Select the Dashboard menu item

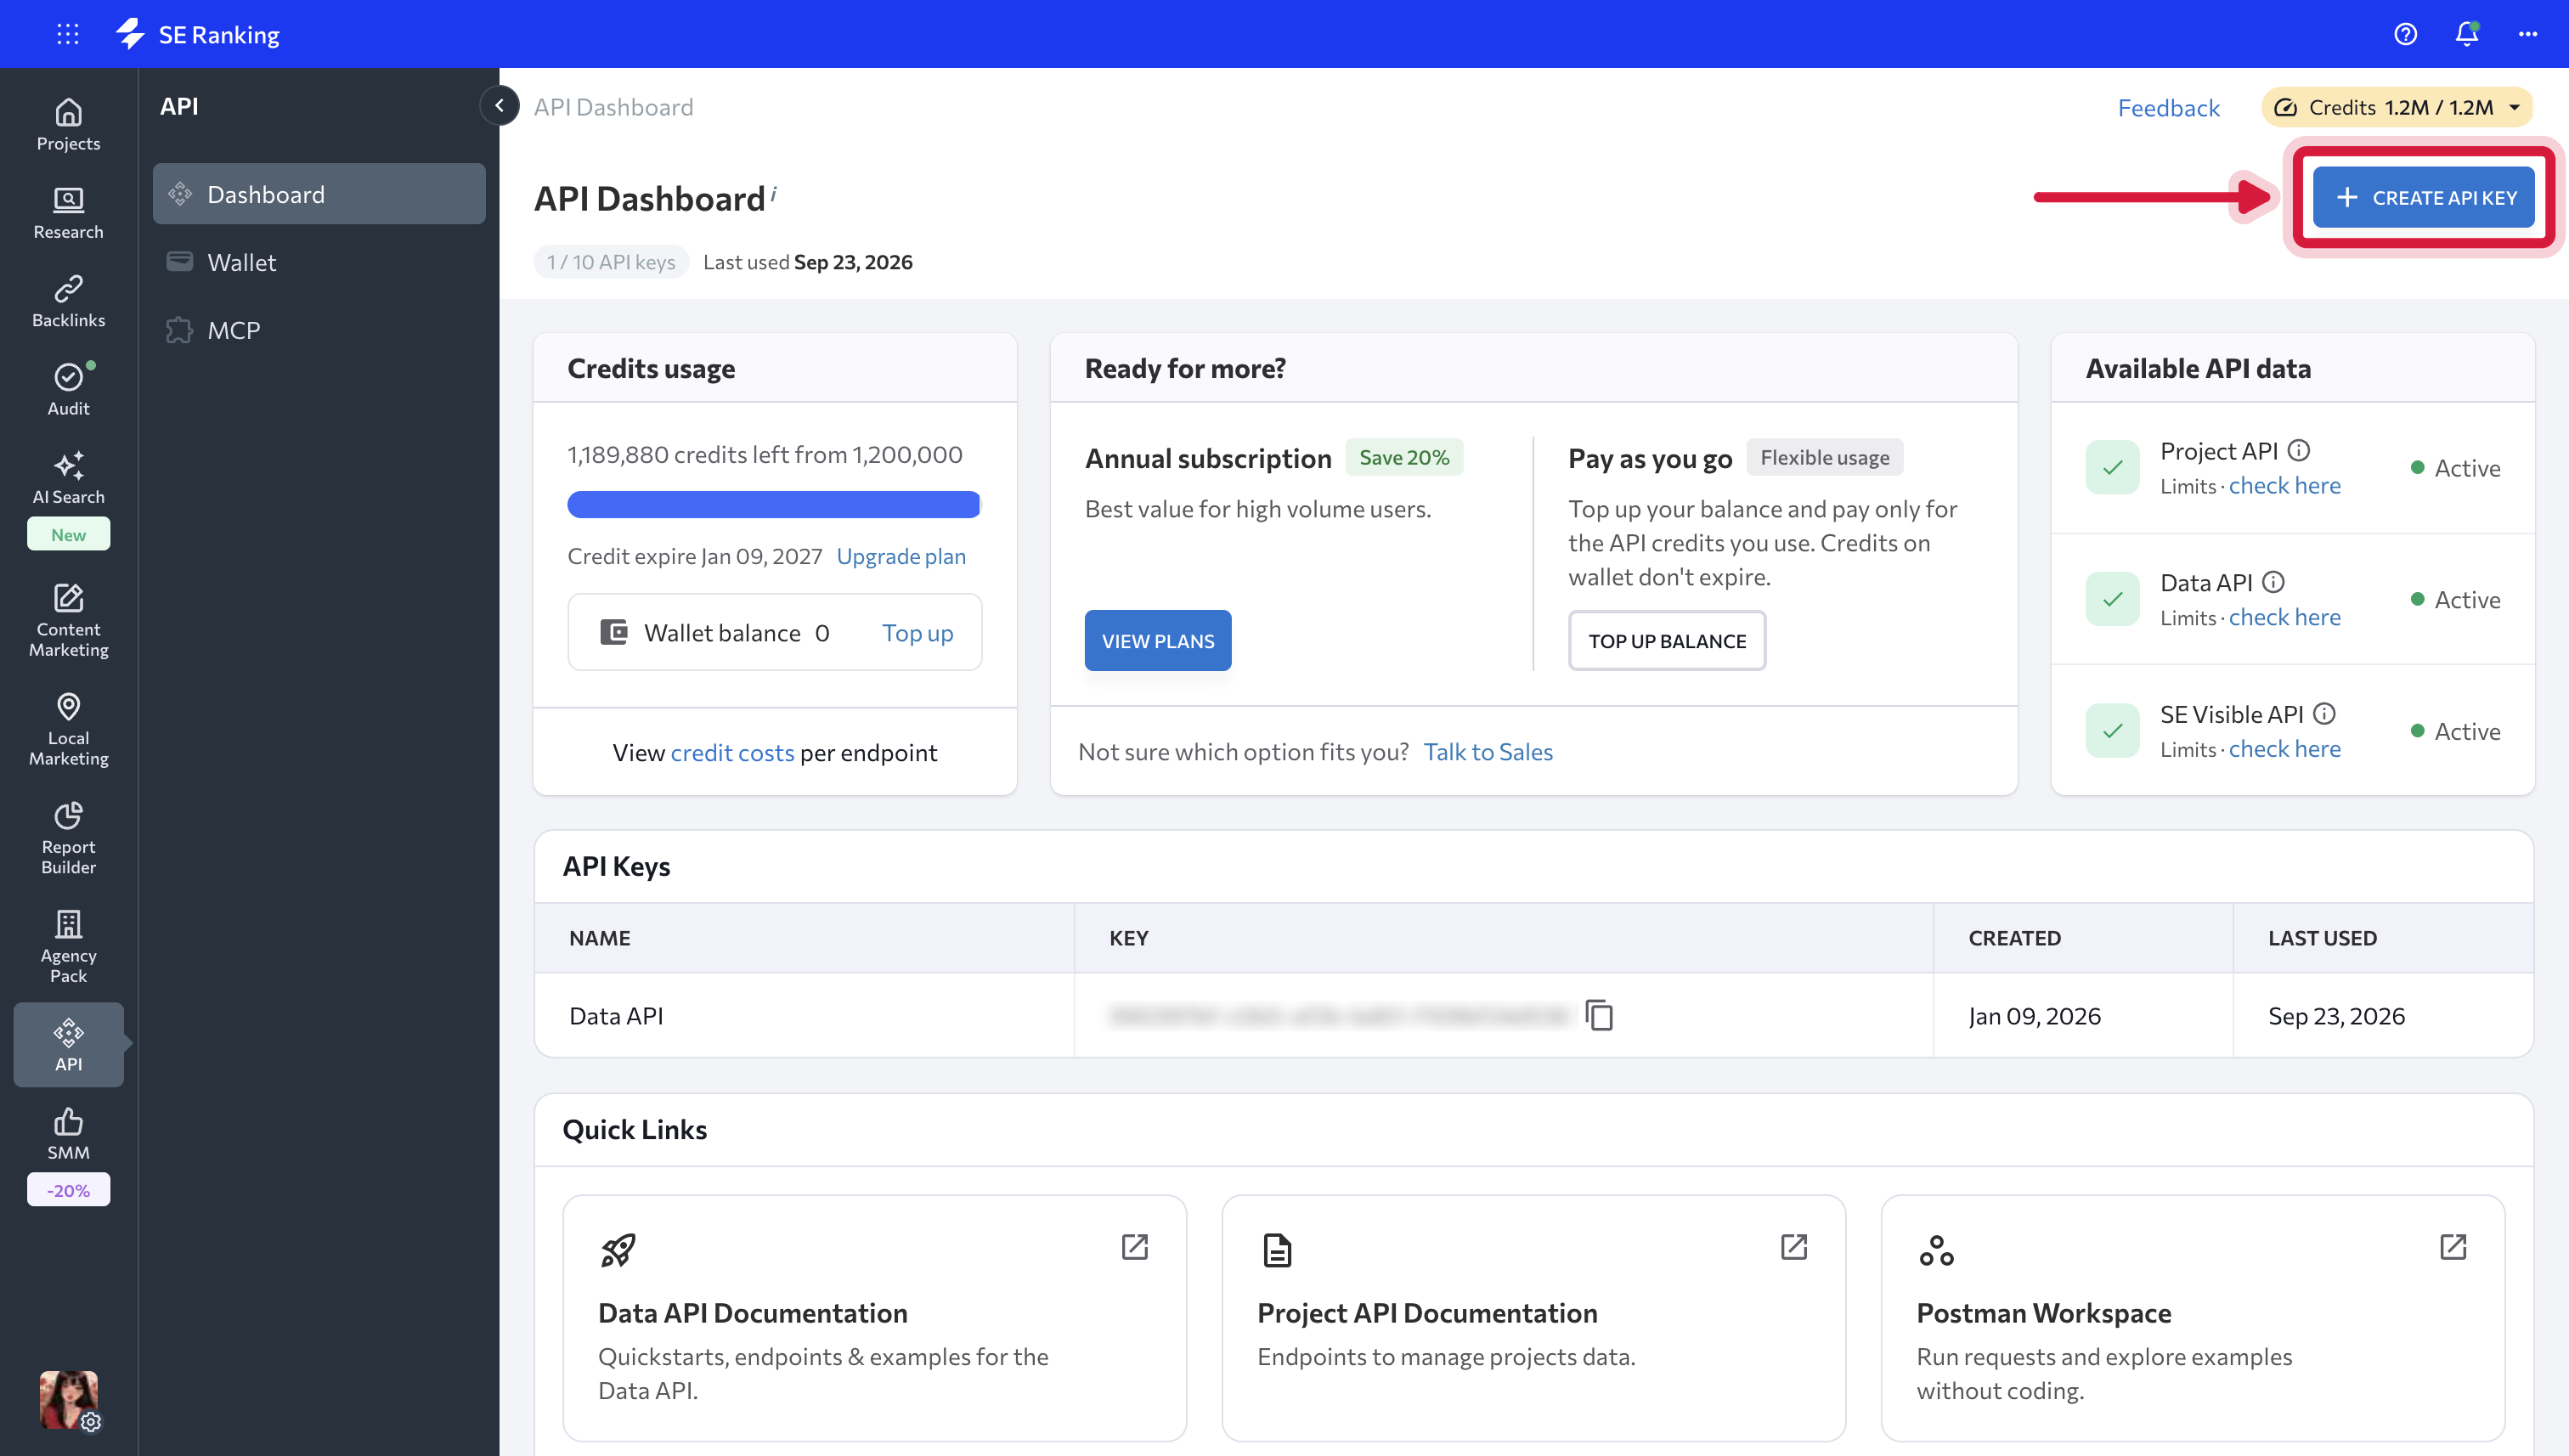(319, 194)
